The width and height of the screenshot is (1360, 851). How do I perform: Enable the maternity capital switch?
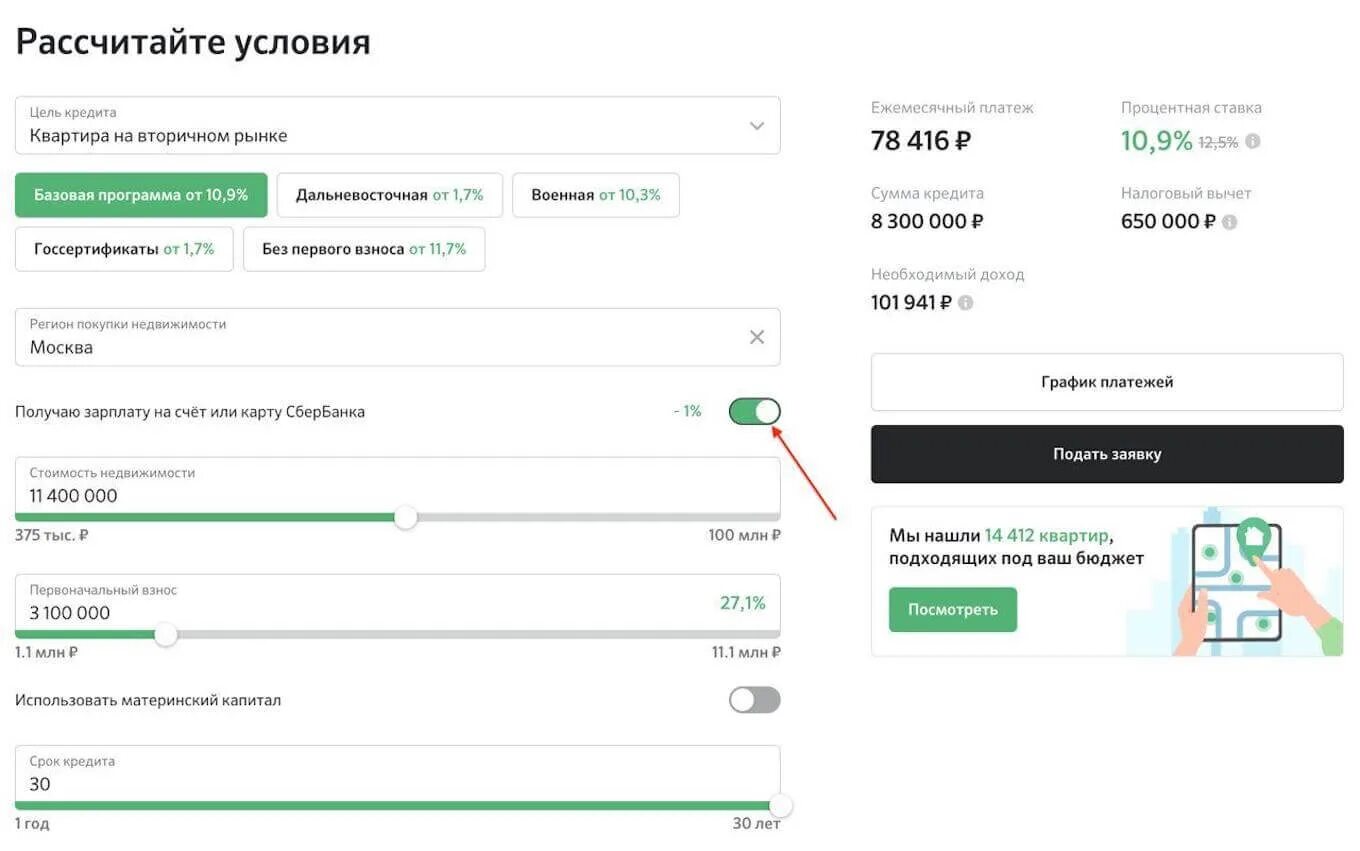pyautogui.click(x=755, y=700)
